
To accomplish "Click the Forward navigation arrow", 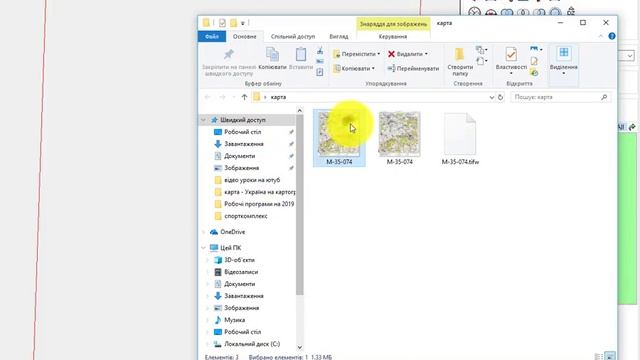I will (222, 97).
